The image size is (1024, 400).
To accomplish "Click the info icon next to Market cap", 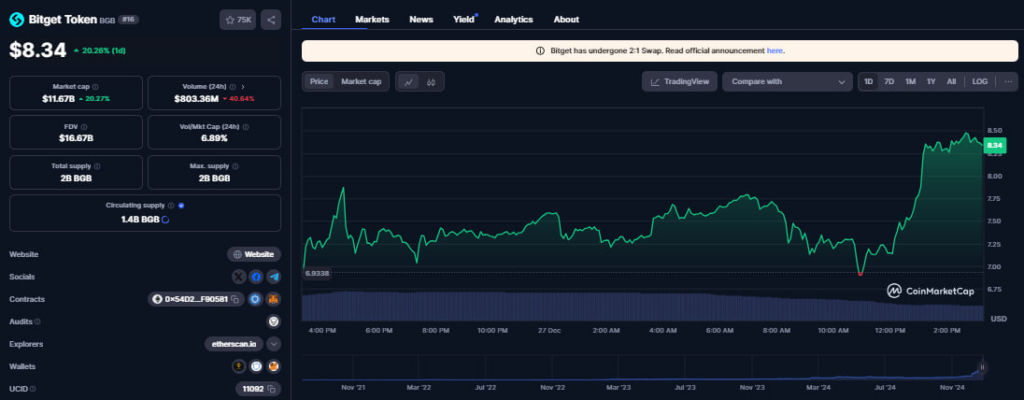I will [x=95, y=86].
